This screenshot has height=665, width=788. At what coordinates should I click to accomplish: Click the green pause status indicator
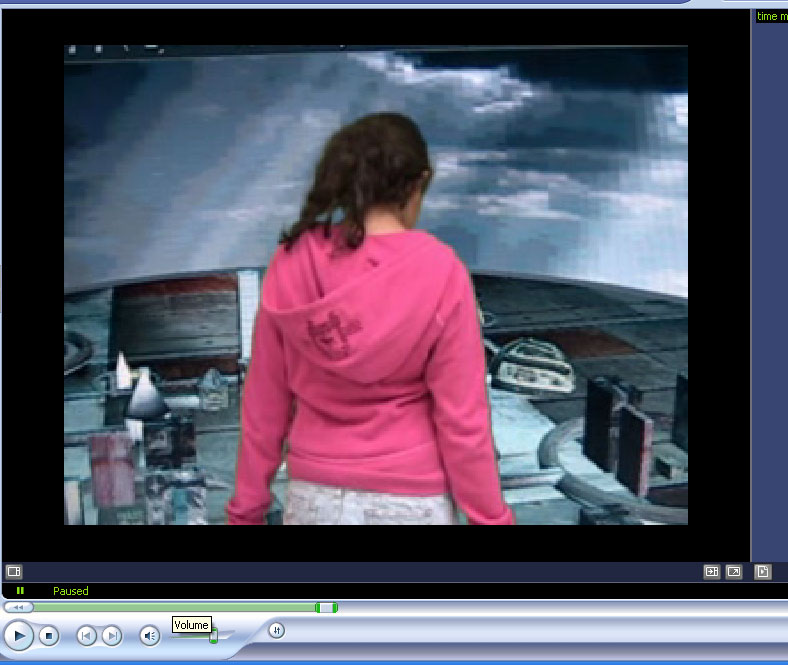(20, 591)
